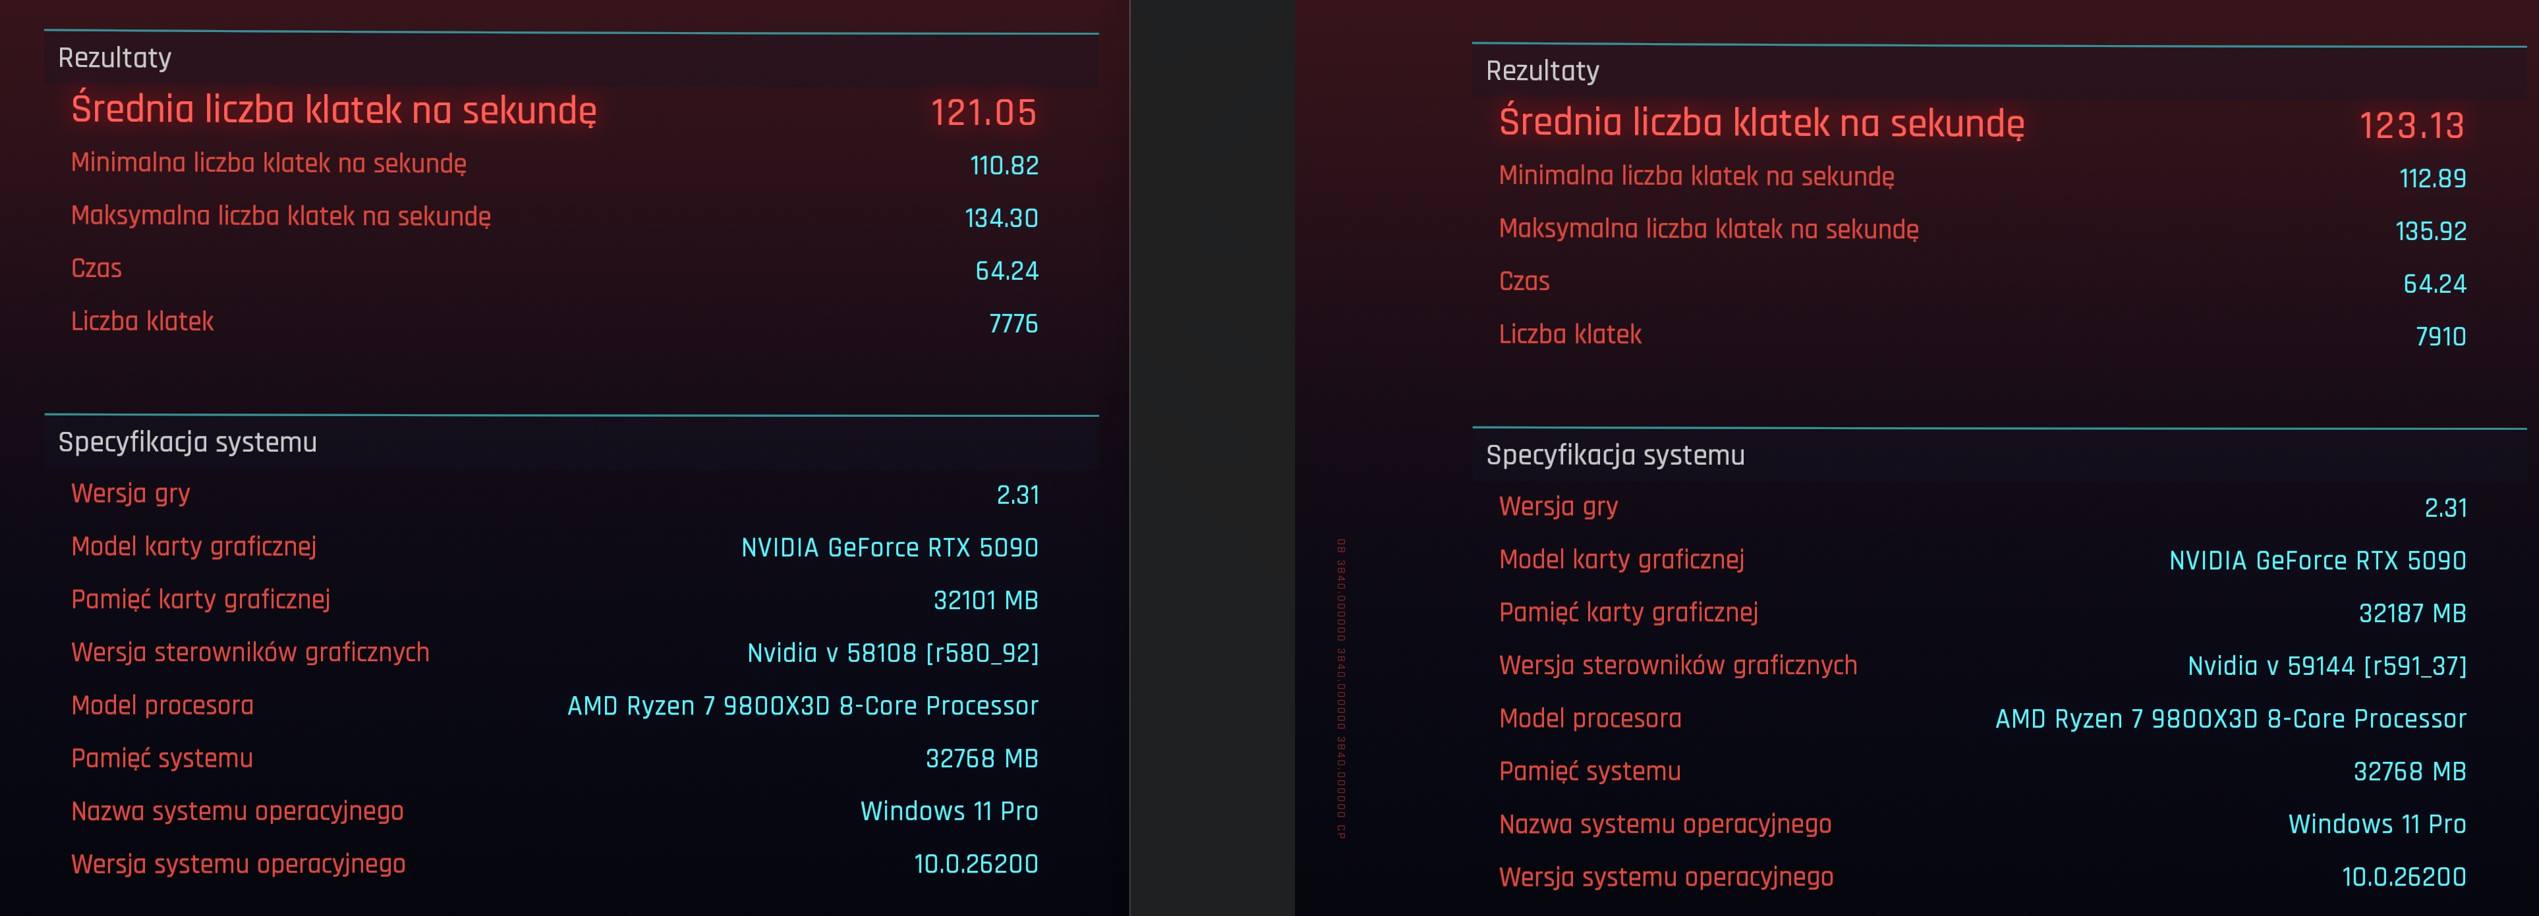Image resolution: width=2539 pixels, height=916 pixels.
Task: Select the GPU memory value 32101 MB
Action: pos(985,600)
